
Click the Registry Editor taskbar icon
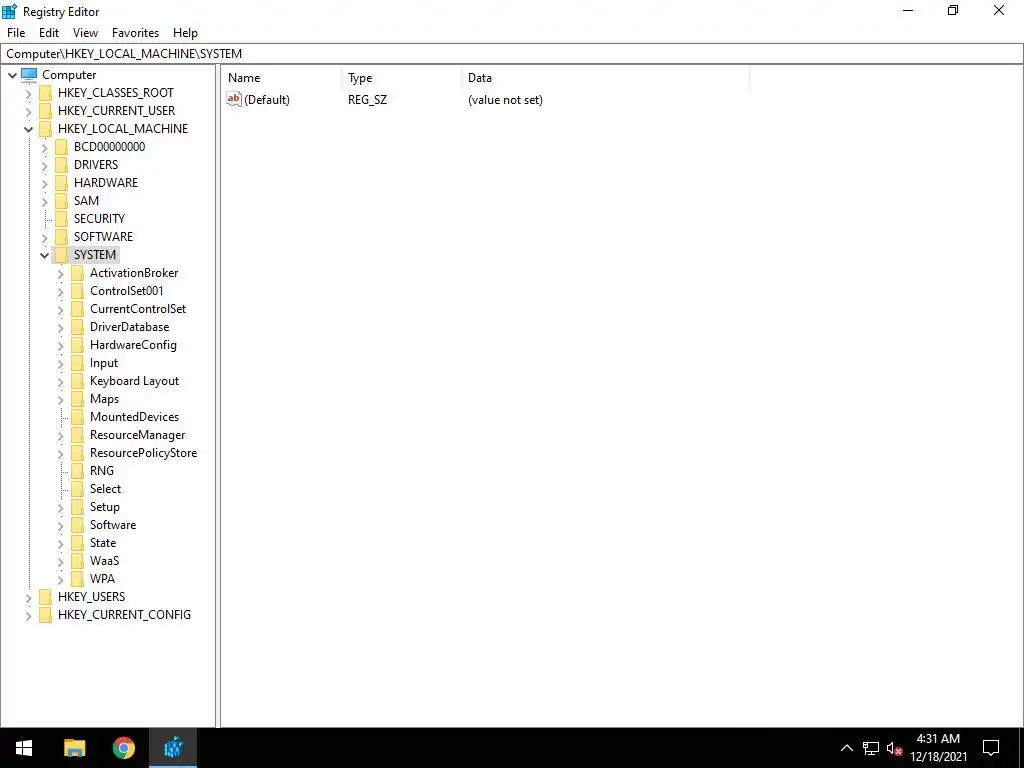[173, 748]
